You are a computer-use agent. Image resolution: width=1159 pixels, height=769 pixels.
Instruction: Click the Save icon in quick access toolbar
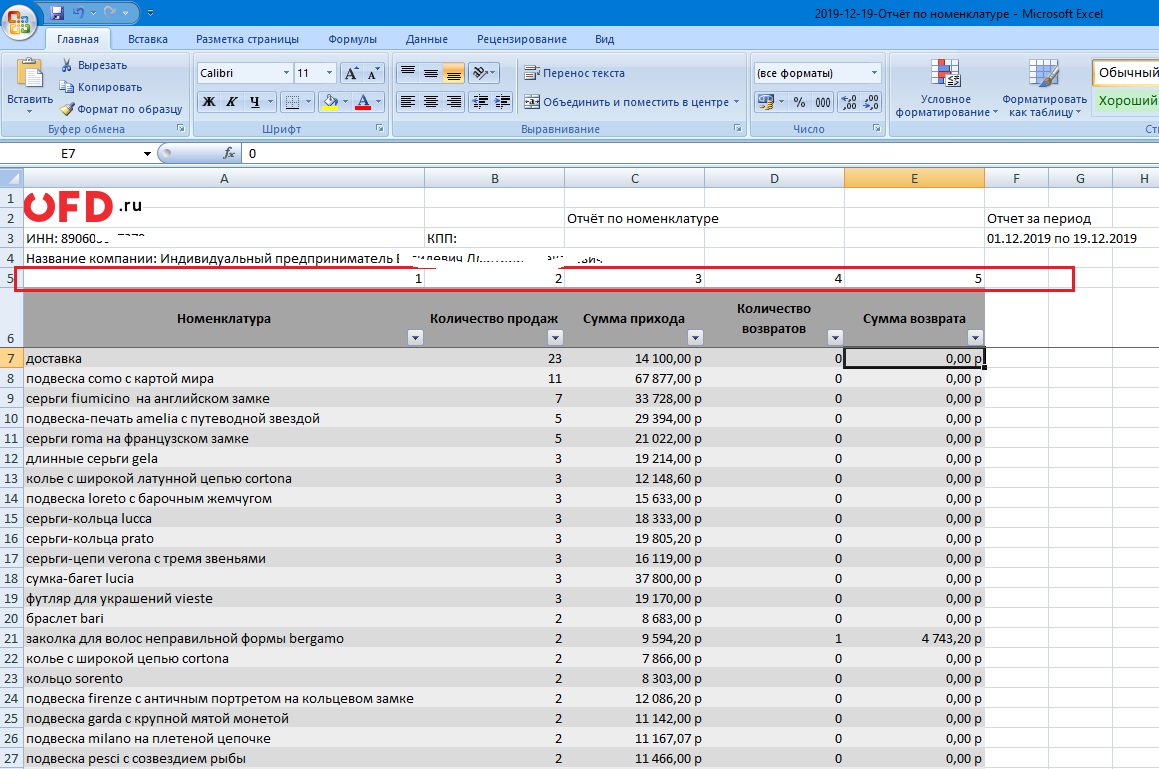pyautogui.click(x=57, y=12)
